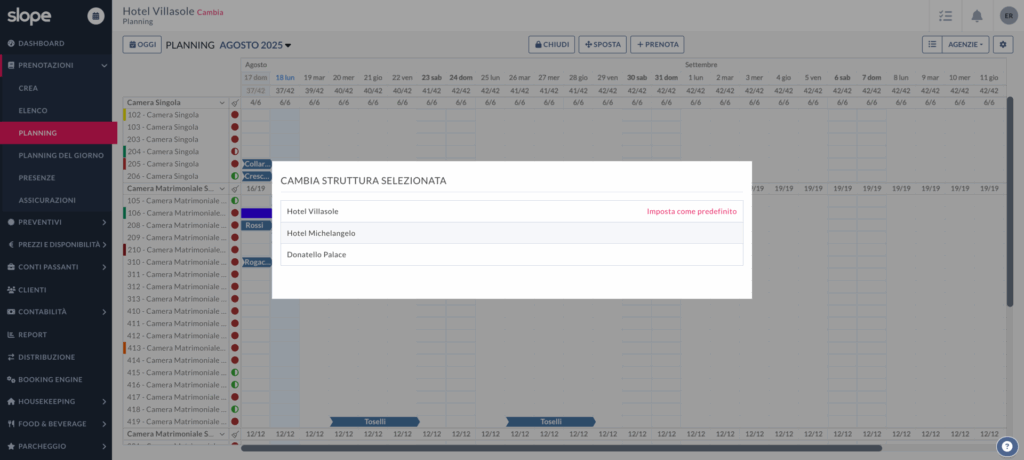1024x460 pixels.
Task: Toggle the half-green status circle for room 415
Action: tap(234, 372)
